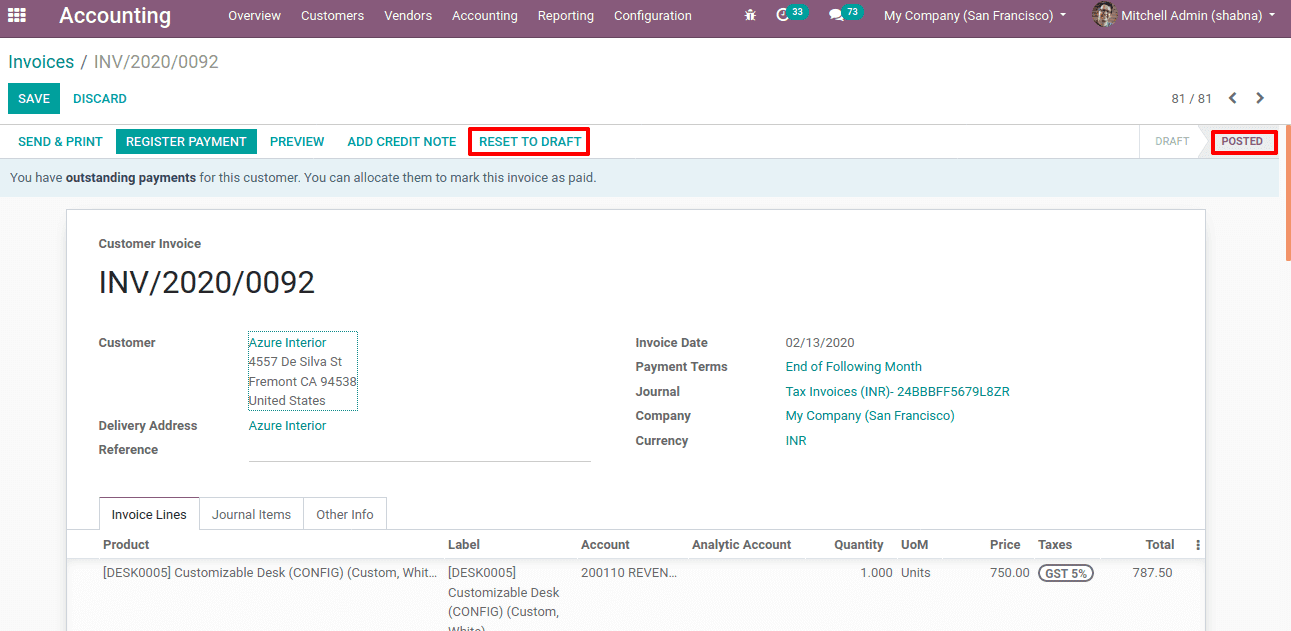This screenshot has width=1291, height=631.
Task: Open activities clock icon with 33 badge
Action: click(x=791, y=14)
